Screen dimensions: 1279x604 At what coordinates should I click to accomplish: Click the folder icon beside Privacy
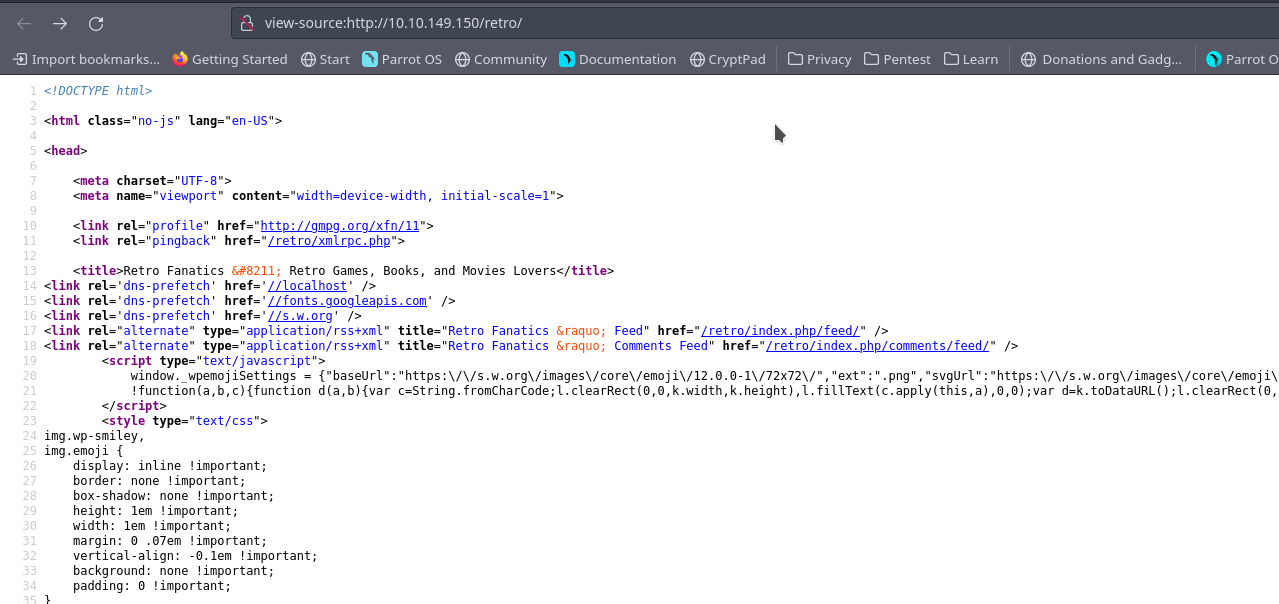pos(795,59)
